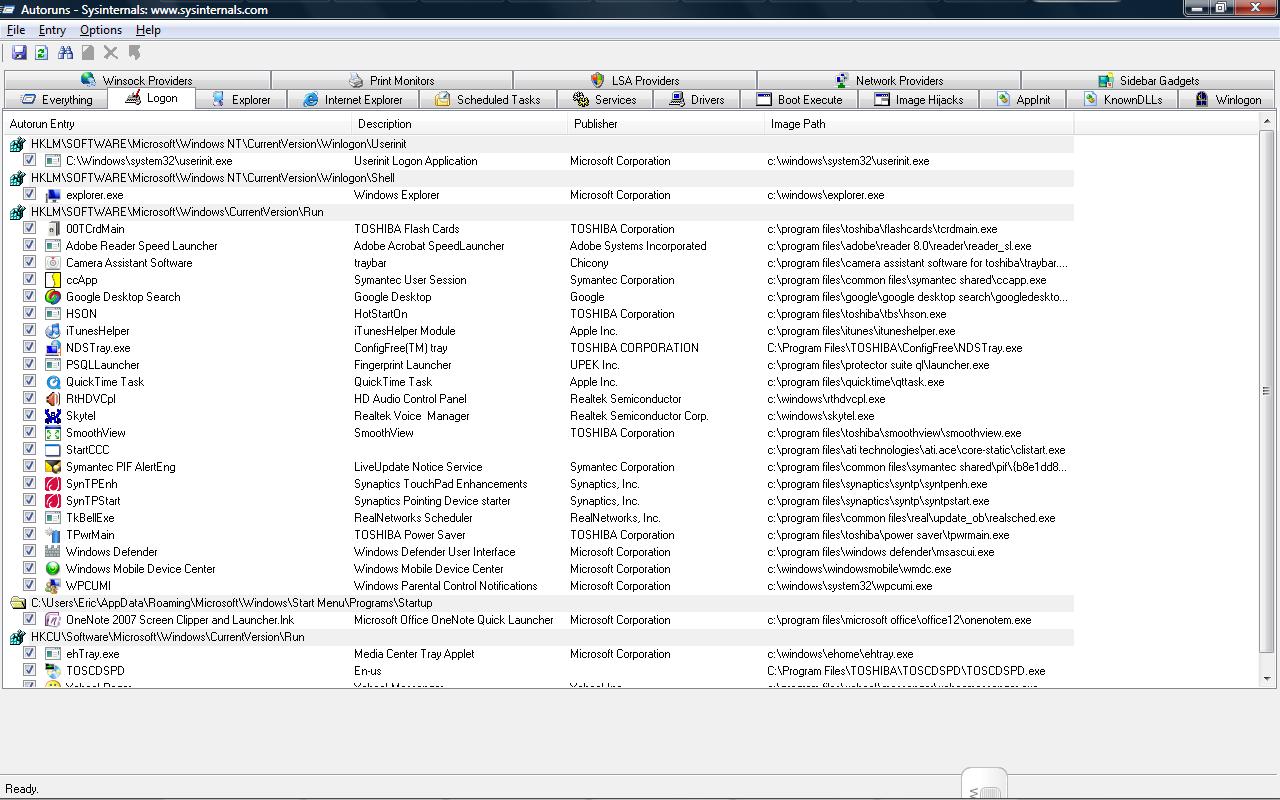This screenshot has width=1280, height=800.
Task: Click the OneNote 2007 Screen Clipper icon
Action: (53, 620)
